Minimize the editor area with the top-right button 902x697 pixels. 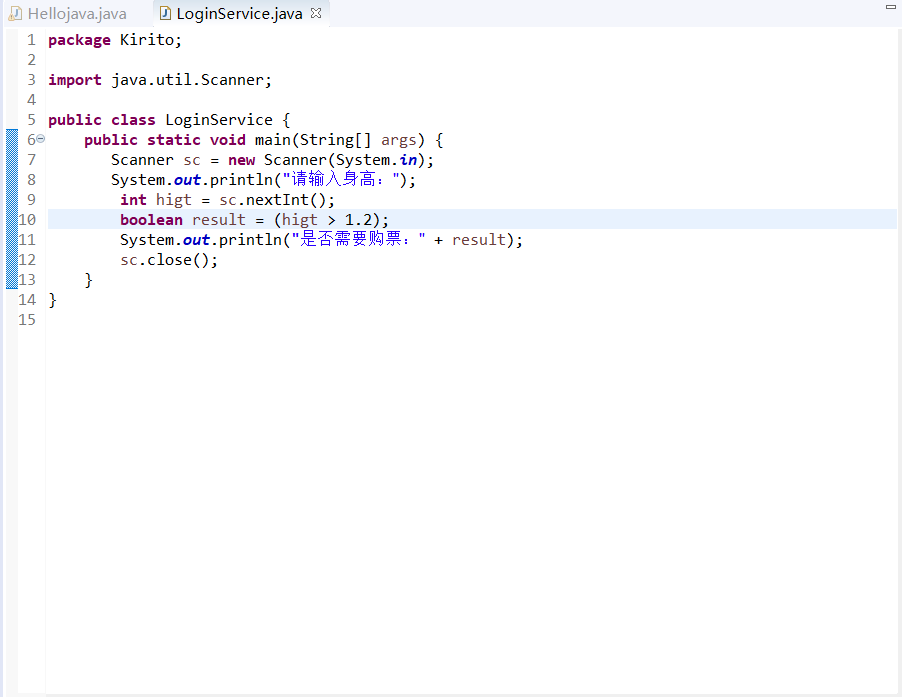pos(890,7)
